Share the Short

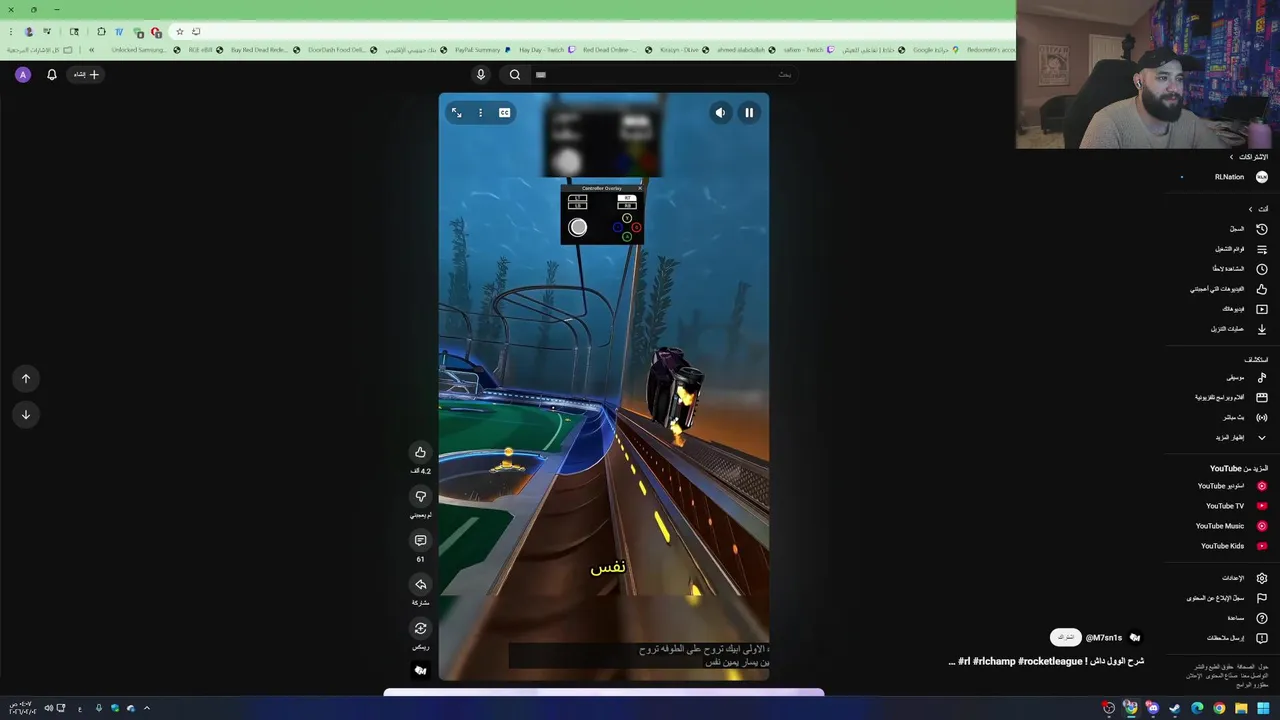point(420,584)
